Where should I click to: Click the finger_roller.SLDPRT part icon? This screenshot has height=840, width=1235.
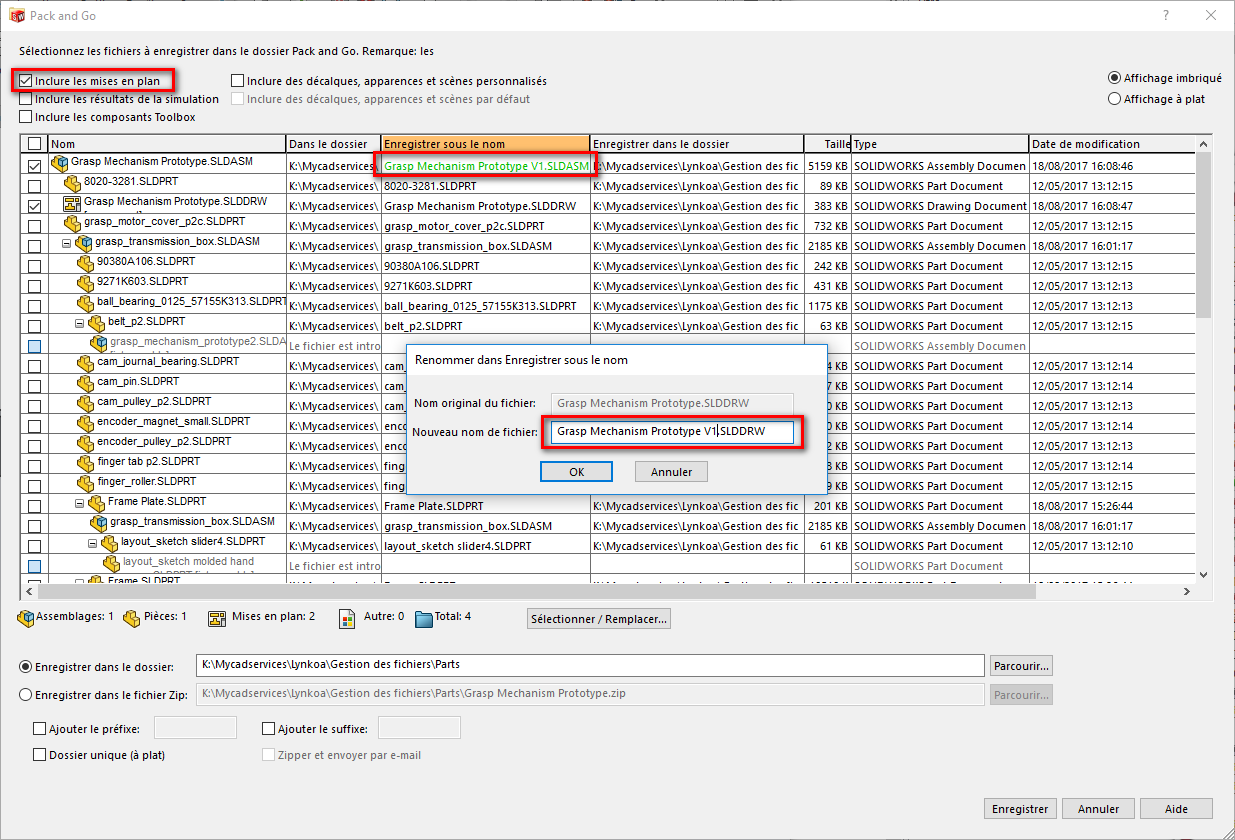click(x=85, y=483)
